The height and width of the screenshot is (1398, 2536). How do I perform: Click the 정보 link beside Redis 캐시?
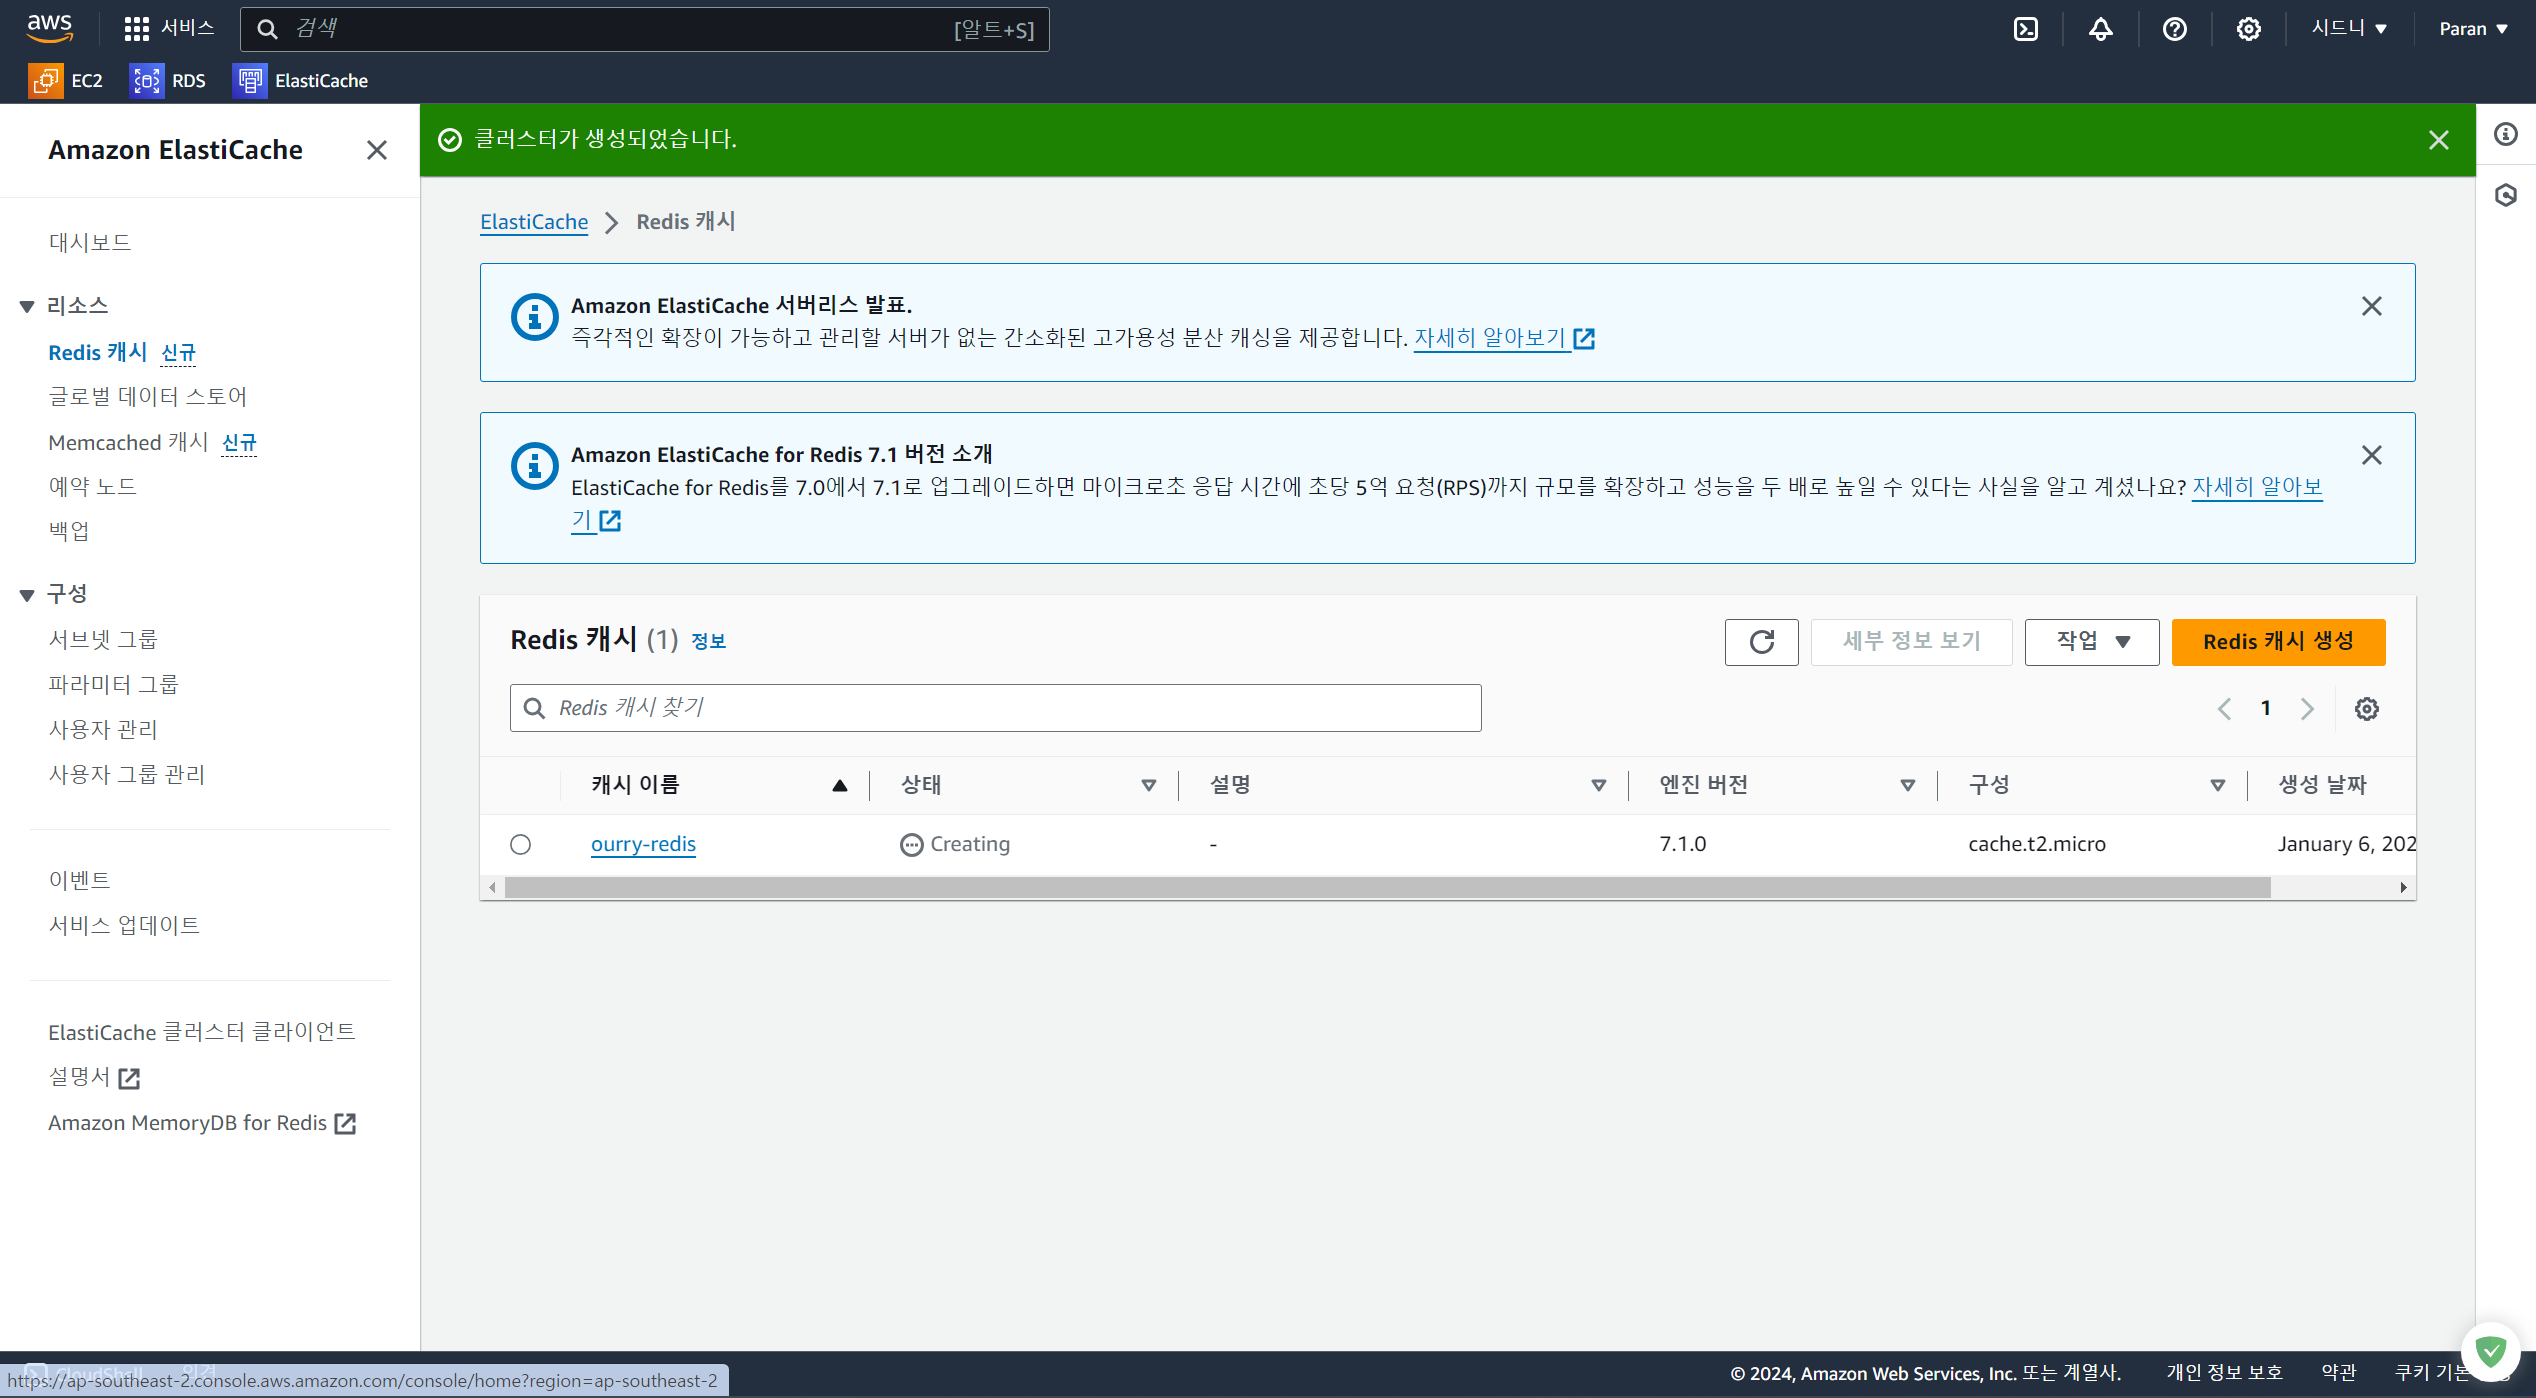708,642
